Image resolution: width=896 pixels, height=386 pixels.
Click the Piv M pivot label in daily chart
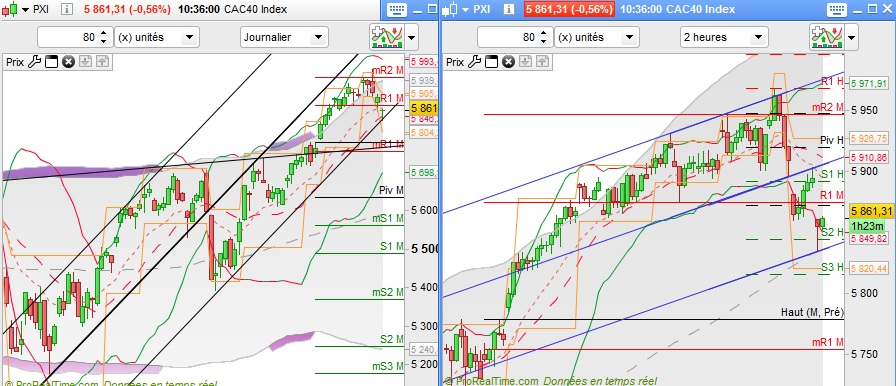pyautogui.click(x=391, y=190)
